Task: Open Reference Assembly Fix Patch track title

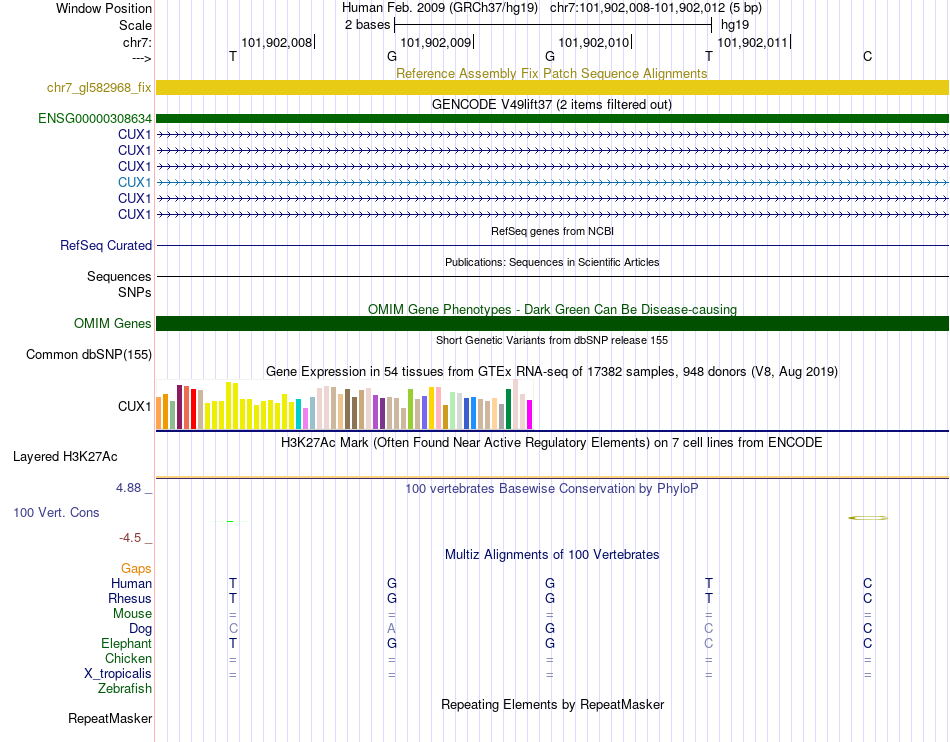Action: pyautogui.click(x=551, y=73)
